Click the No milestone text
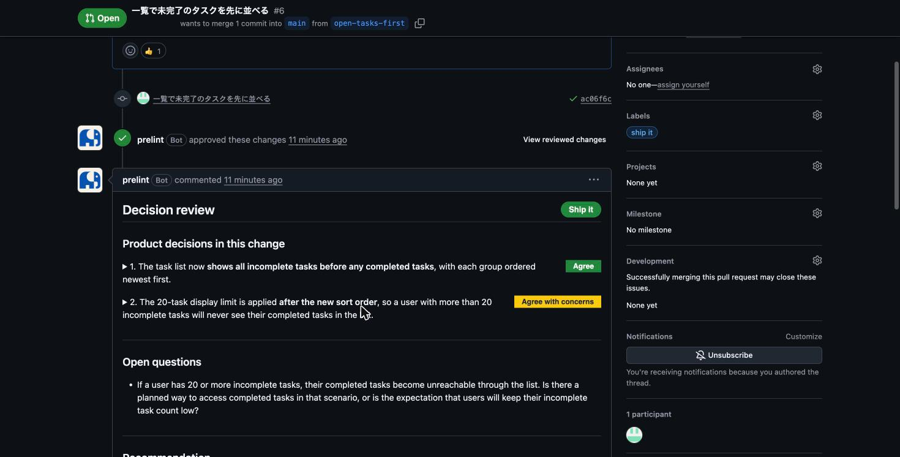Image resolution: width=900 pixels, height=457 pixels. click(x=649, y=230)
